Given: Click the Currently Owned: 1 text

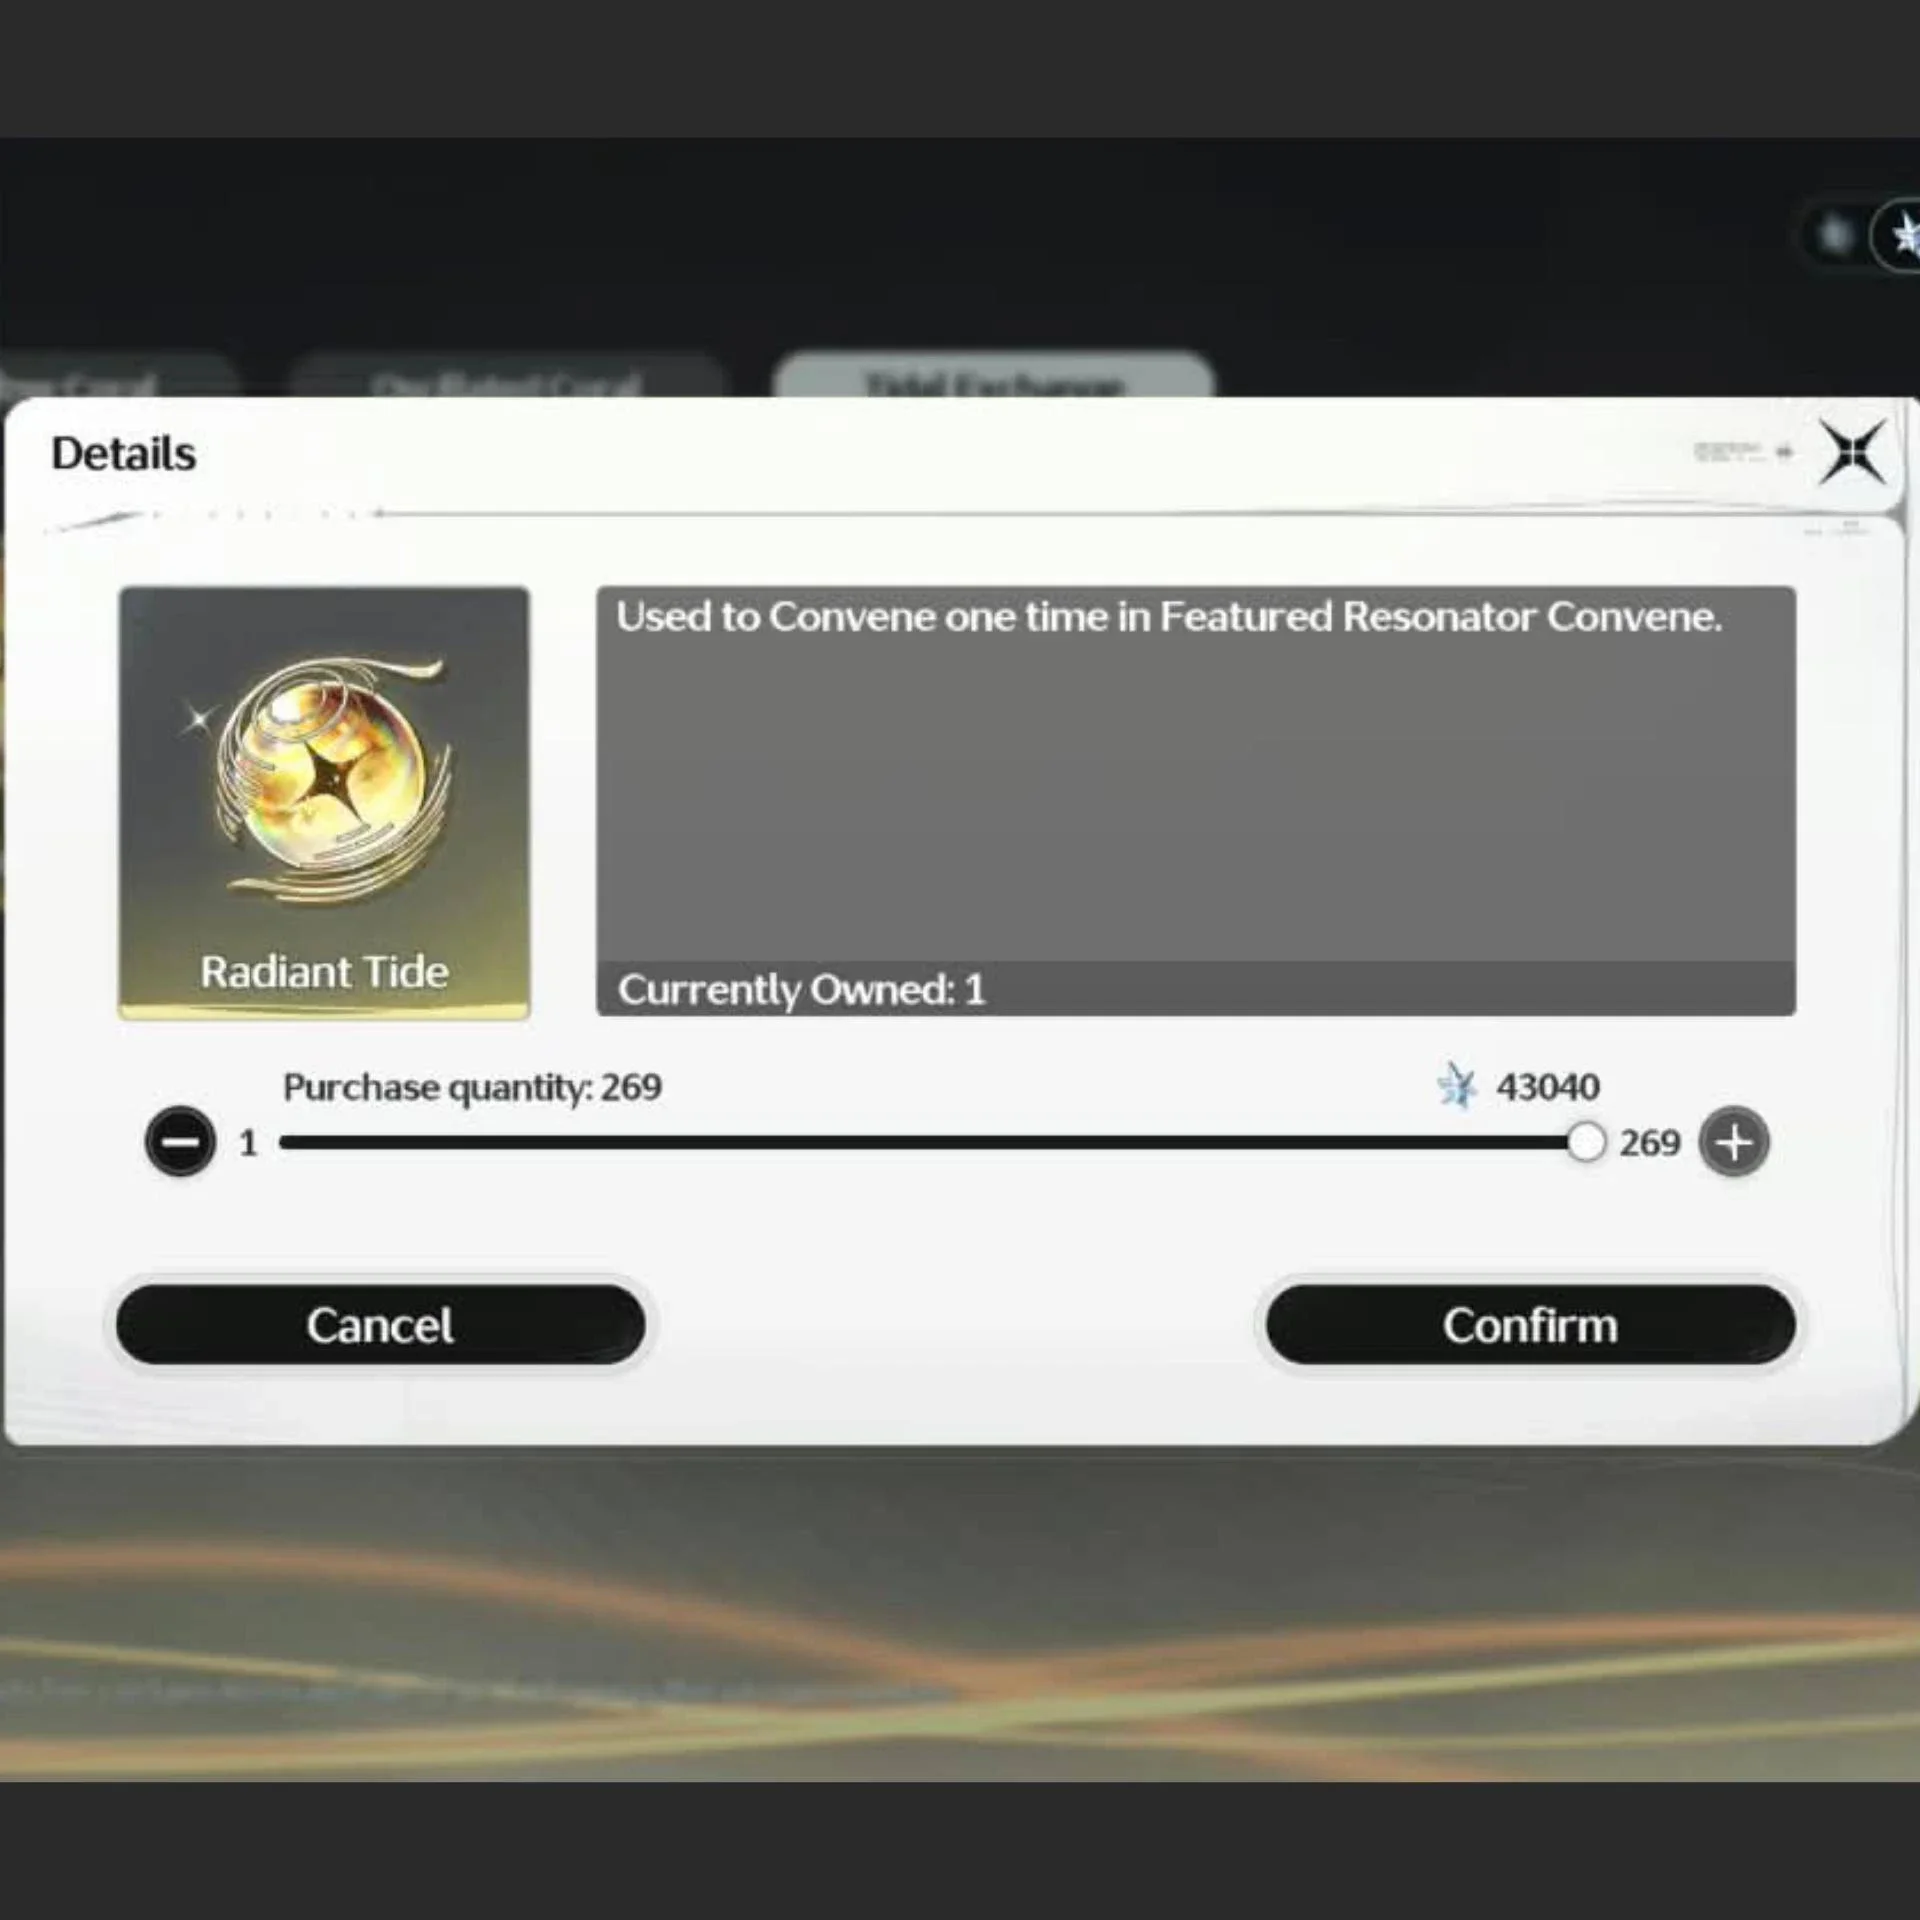Looking at the screenshot, I should (x=802, y=990).
